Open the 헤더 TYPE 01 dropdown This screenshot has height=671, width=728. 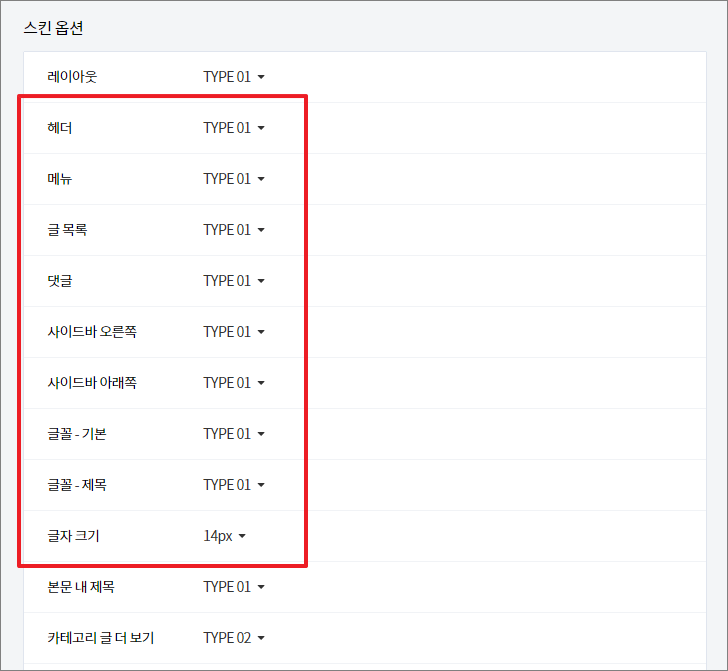click(x=234, y=128)
